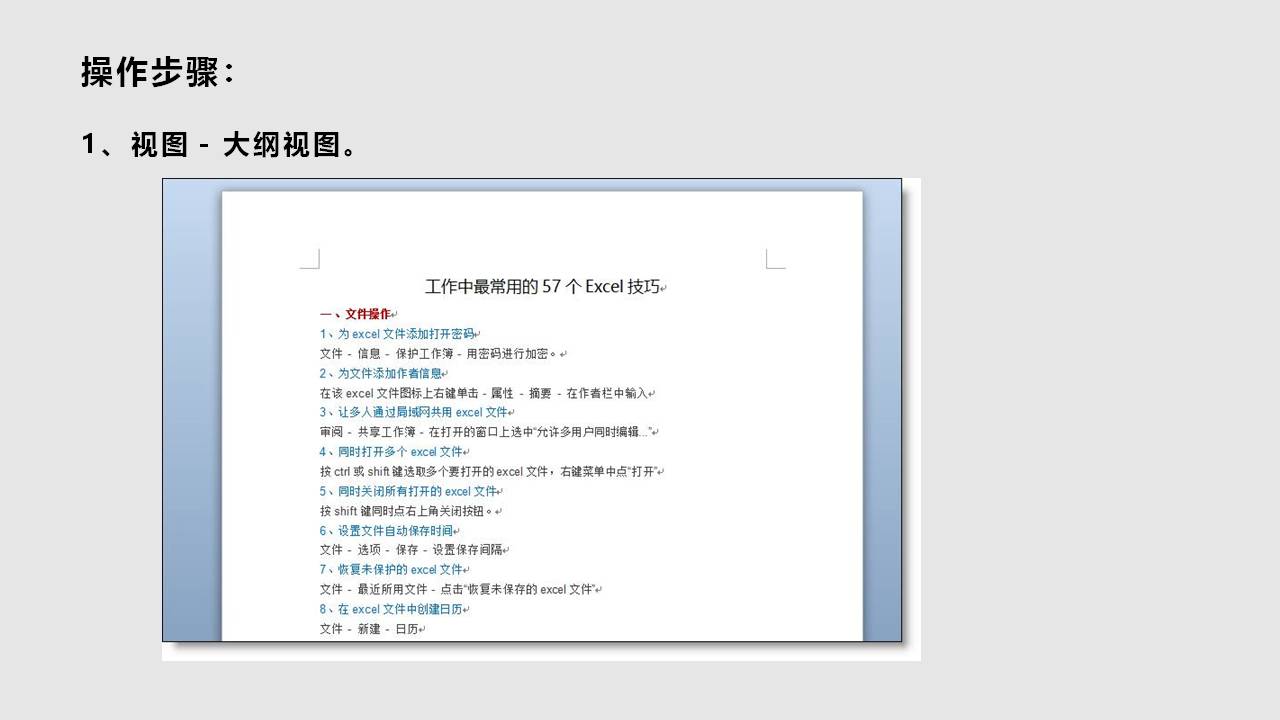Click the line 文件 - 新建 - 日历
The width and height of the screenshot is (1280, 720).
point(369,629)
